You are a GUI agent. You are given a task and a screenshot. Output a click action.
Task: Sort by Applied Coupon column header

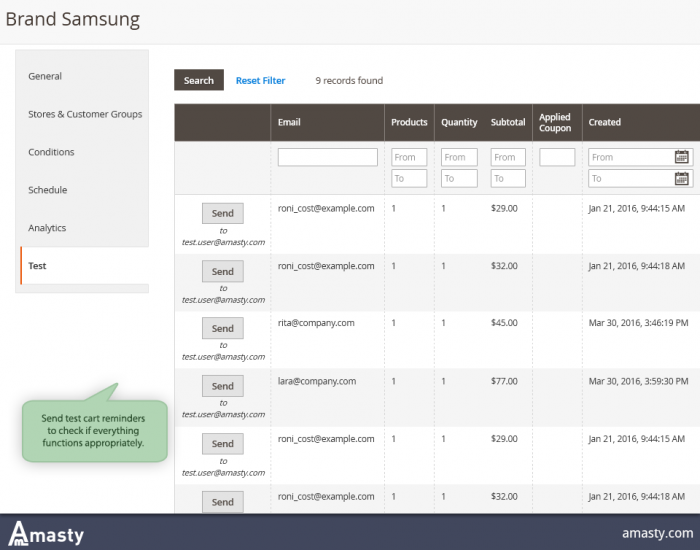click(557, 122)
